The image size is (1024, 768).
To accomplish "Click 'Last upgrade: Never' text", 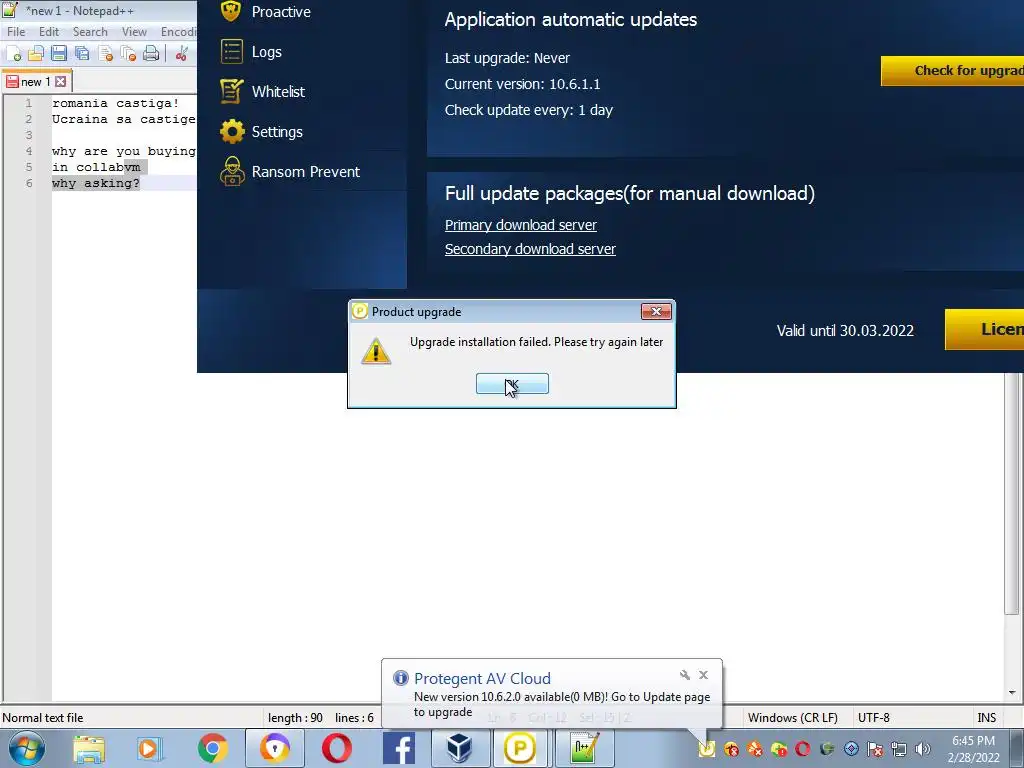I will coord(507,58).
